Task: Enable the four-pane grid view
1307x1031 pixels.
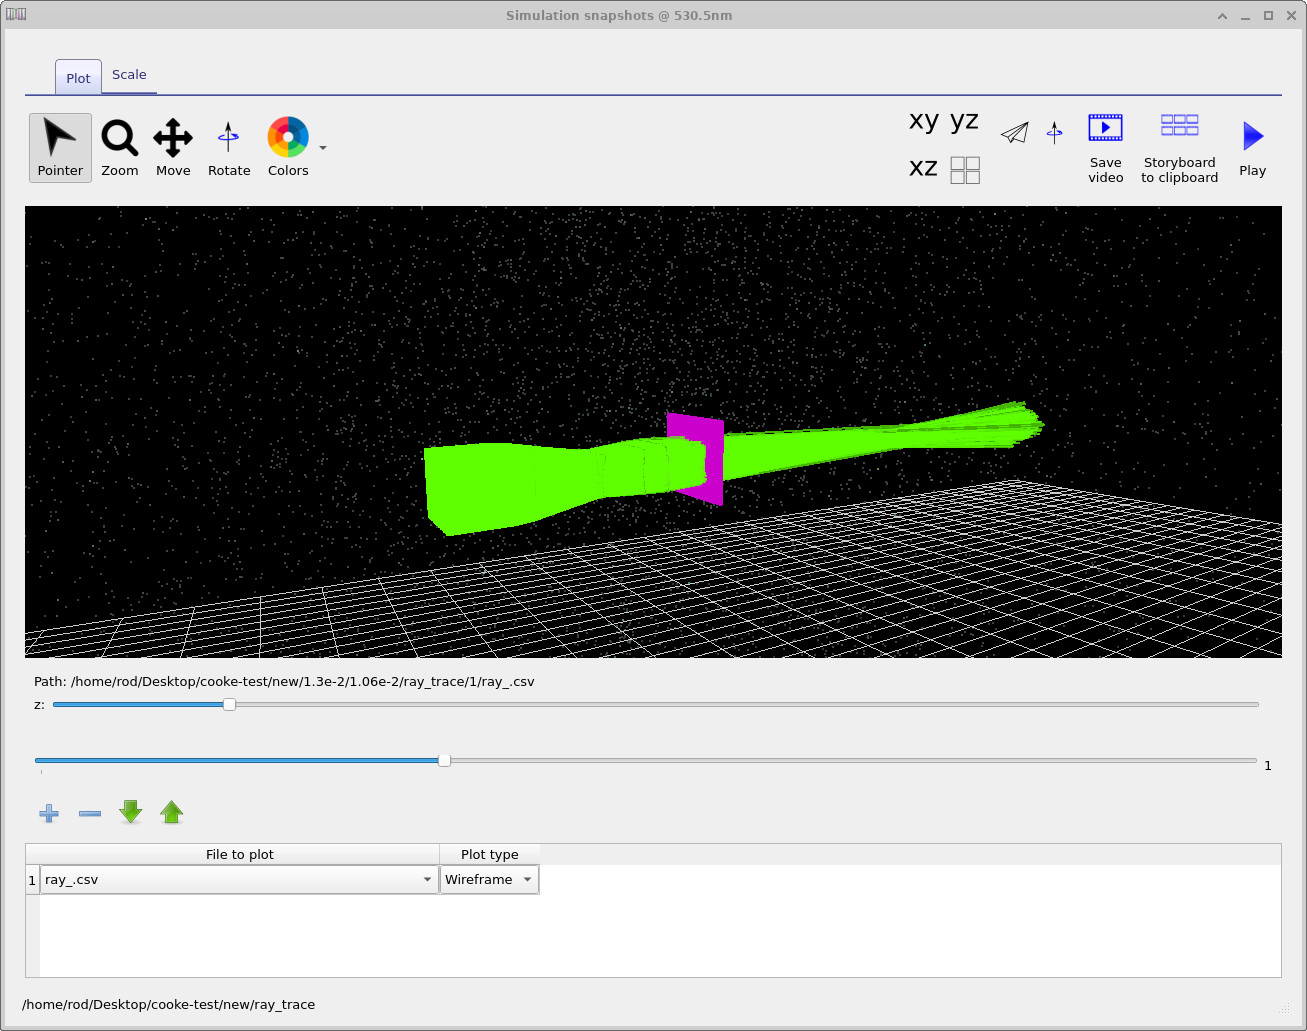Action: [965, 170]
